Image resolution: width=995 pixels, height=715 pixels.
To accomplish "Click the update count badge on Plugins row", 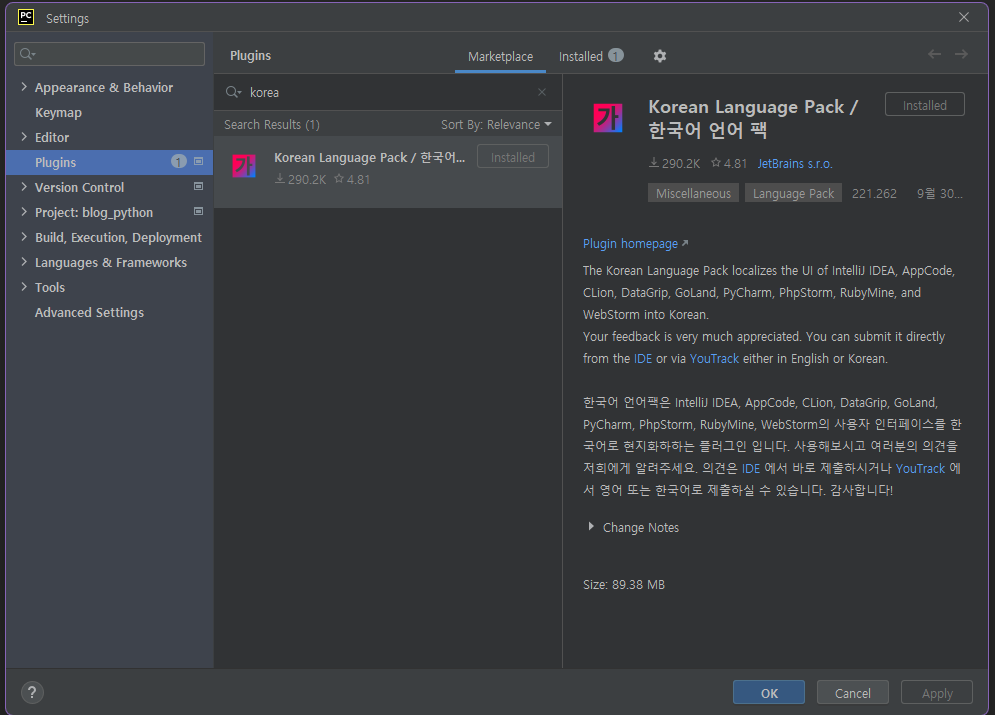I will pyautogui.click(x=178, y=162).
